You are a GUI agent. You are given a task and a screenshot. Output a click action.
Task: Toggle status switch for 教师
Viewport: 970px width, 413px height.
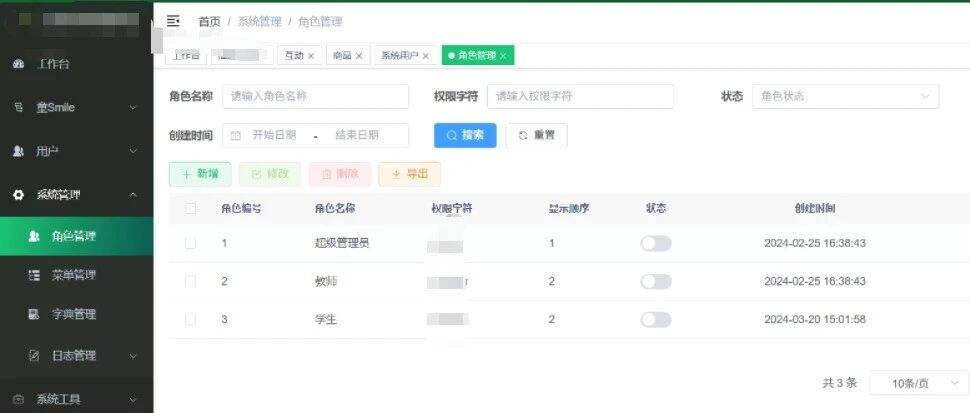pyautogui.click(x=656, y=282)
